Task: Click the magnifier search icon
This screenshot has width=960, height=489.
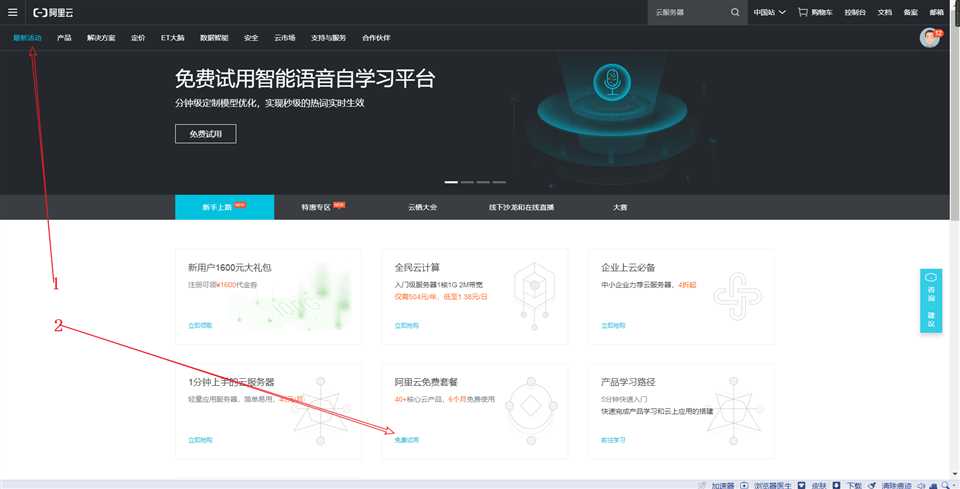Action: tap(735, 12)
